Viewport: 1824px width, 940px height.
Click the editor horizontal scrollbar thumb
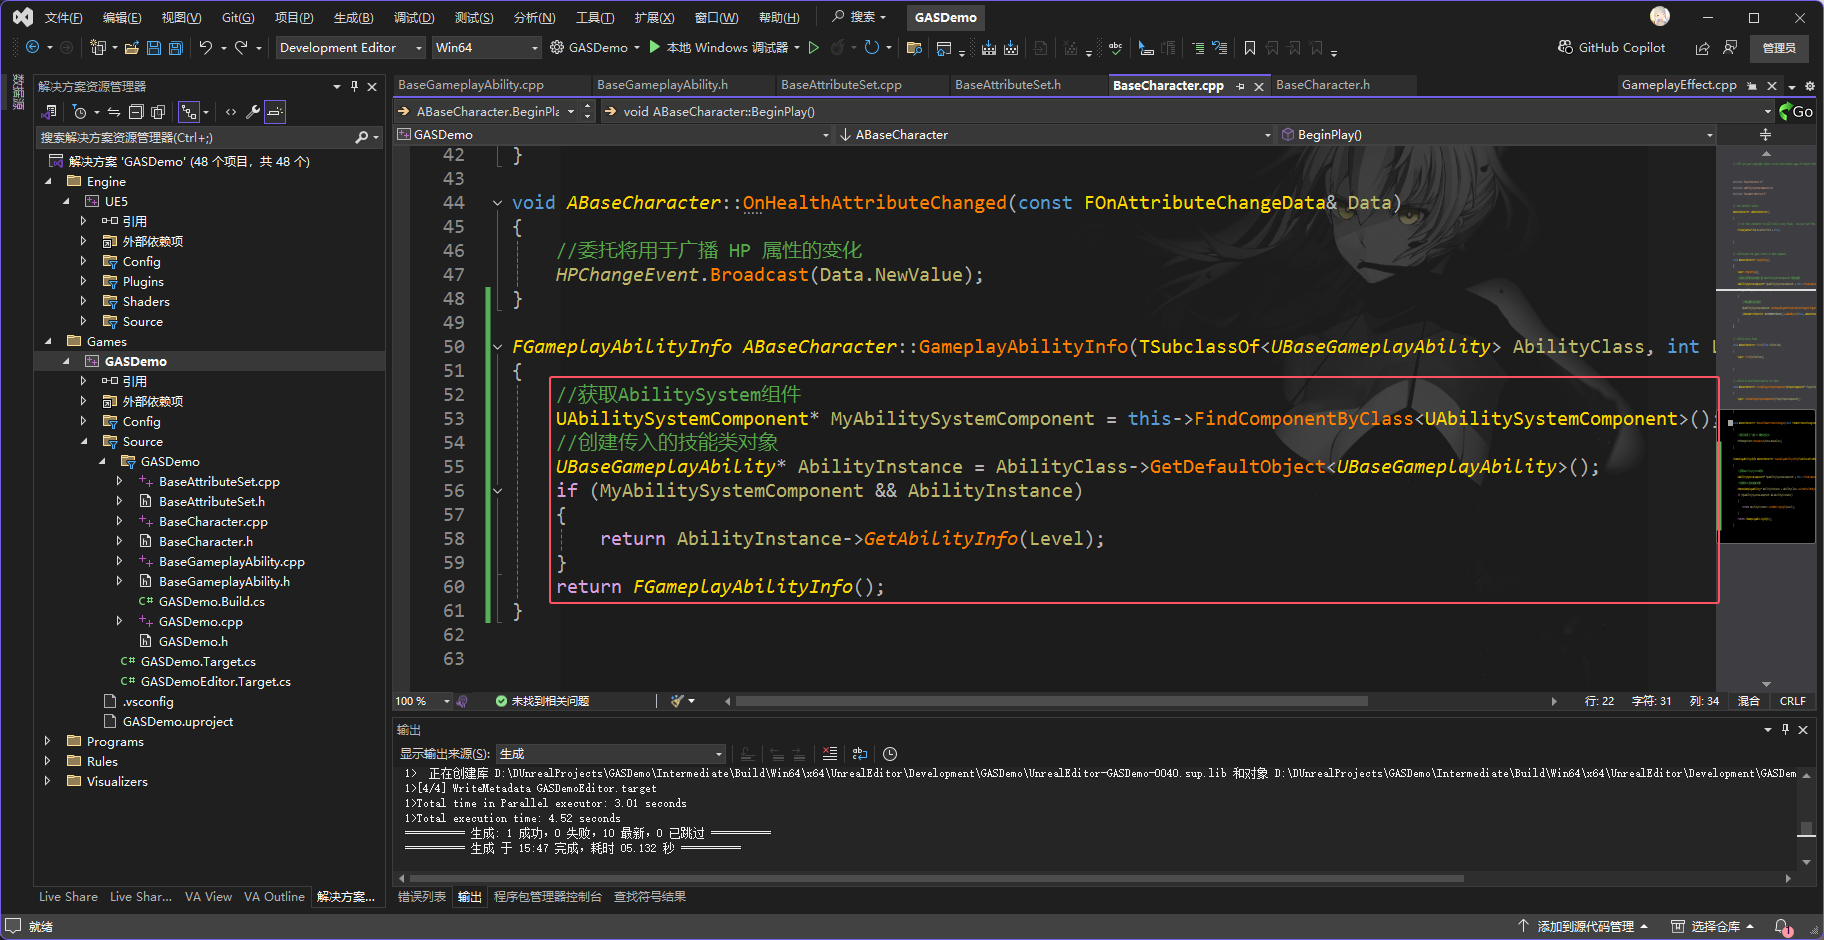pos(1051,701)
